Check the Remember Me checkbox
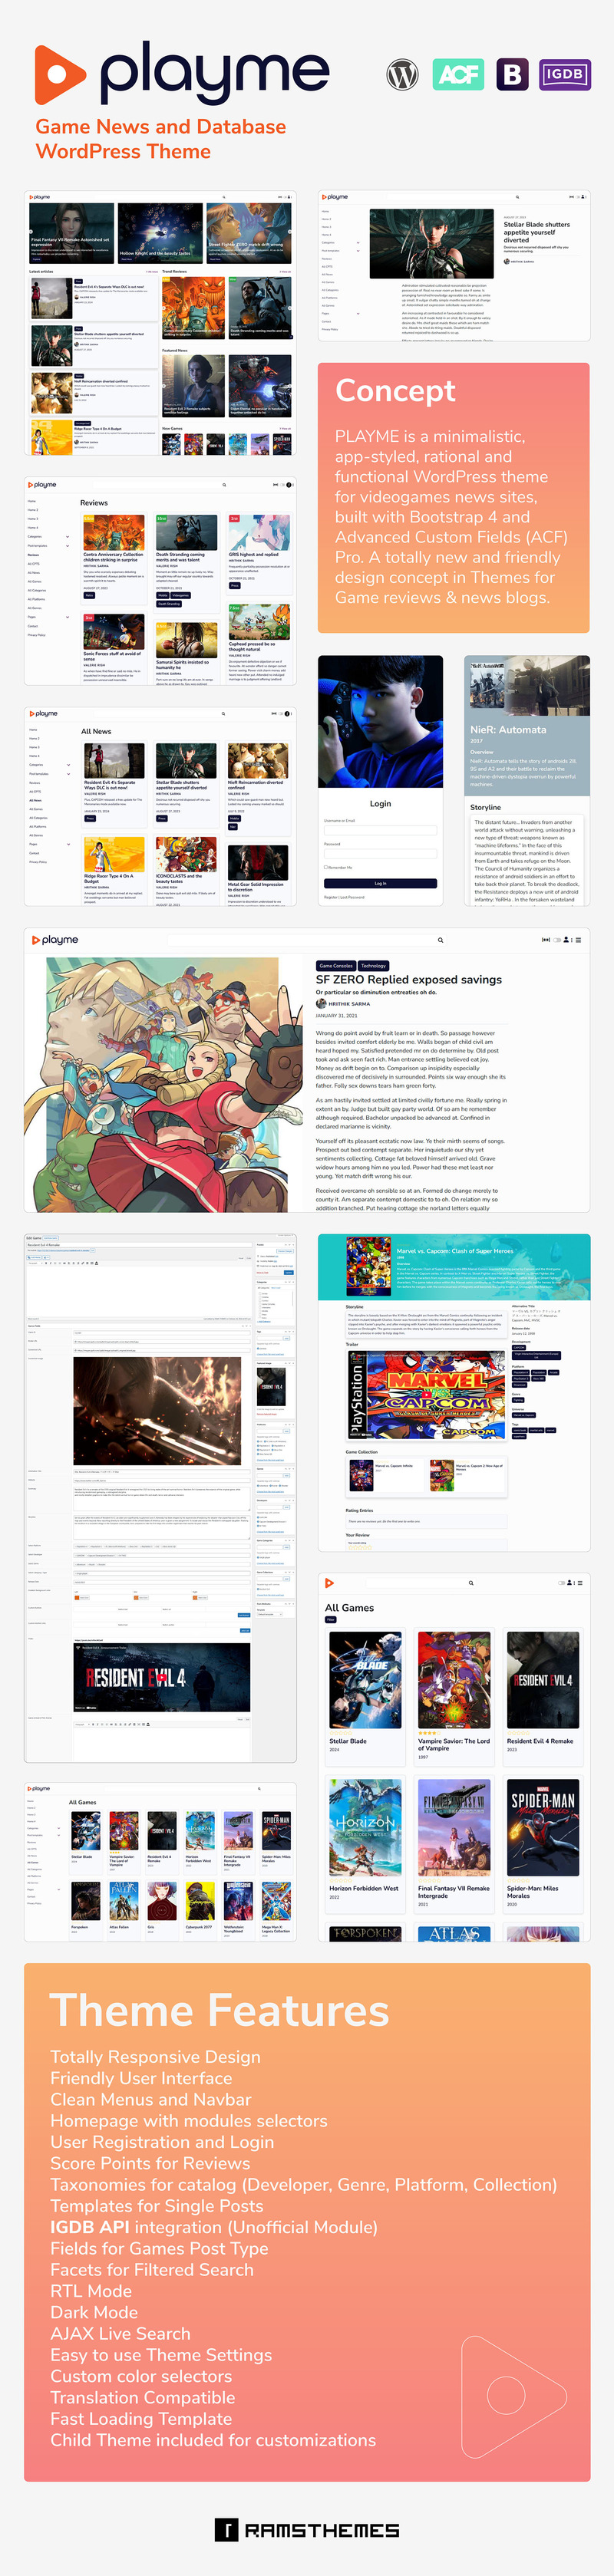This screenshot has height=2576, width=614. [x=326, y=867]
